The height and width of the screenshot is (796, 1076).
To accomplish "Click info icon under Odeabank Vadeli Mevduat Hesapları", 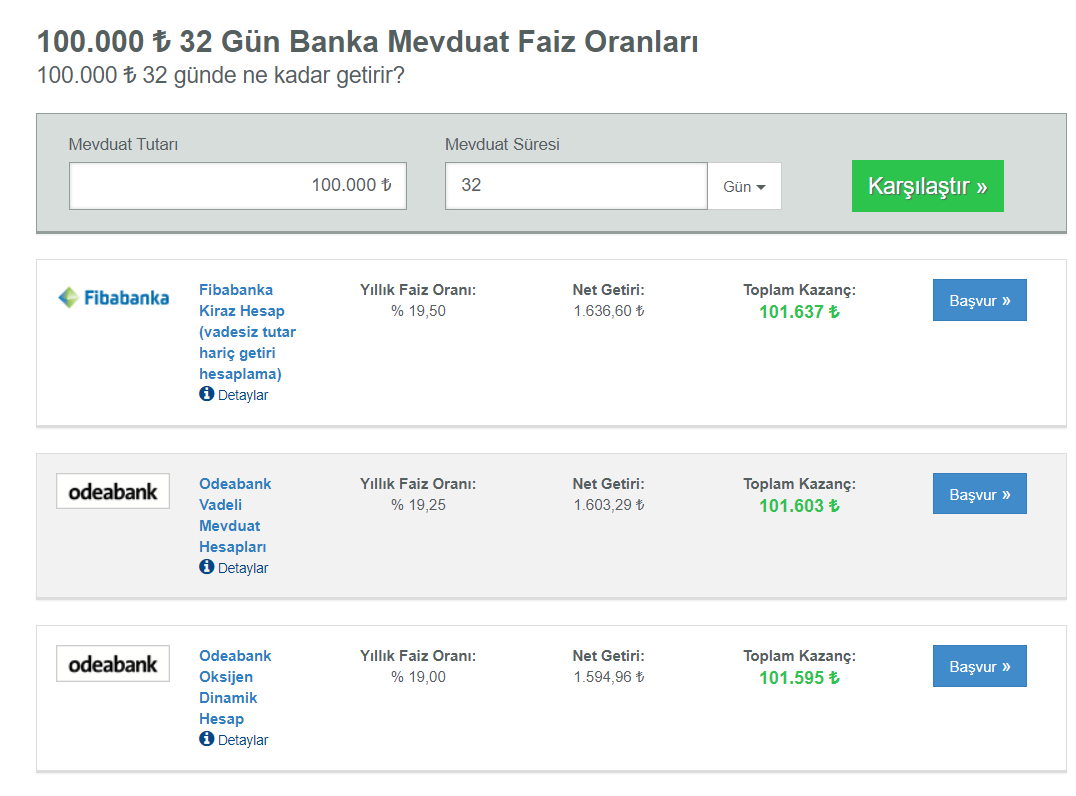I will tap(207, 567).
